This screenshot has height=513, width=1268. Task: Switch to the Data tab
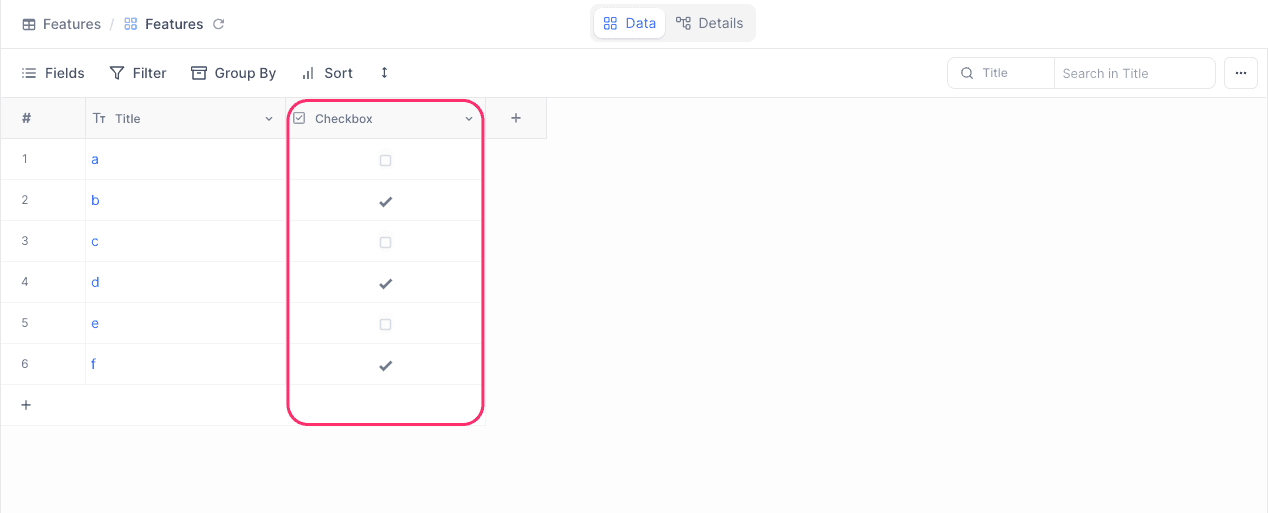630,23
